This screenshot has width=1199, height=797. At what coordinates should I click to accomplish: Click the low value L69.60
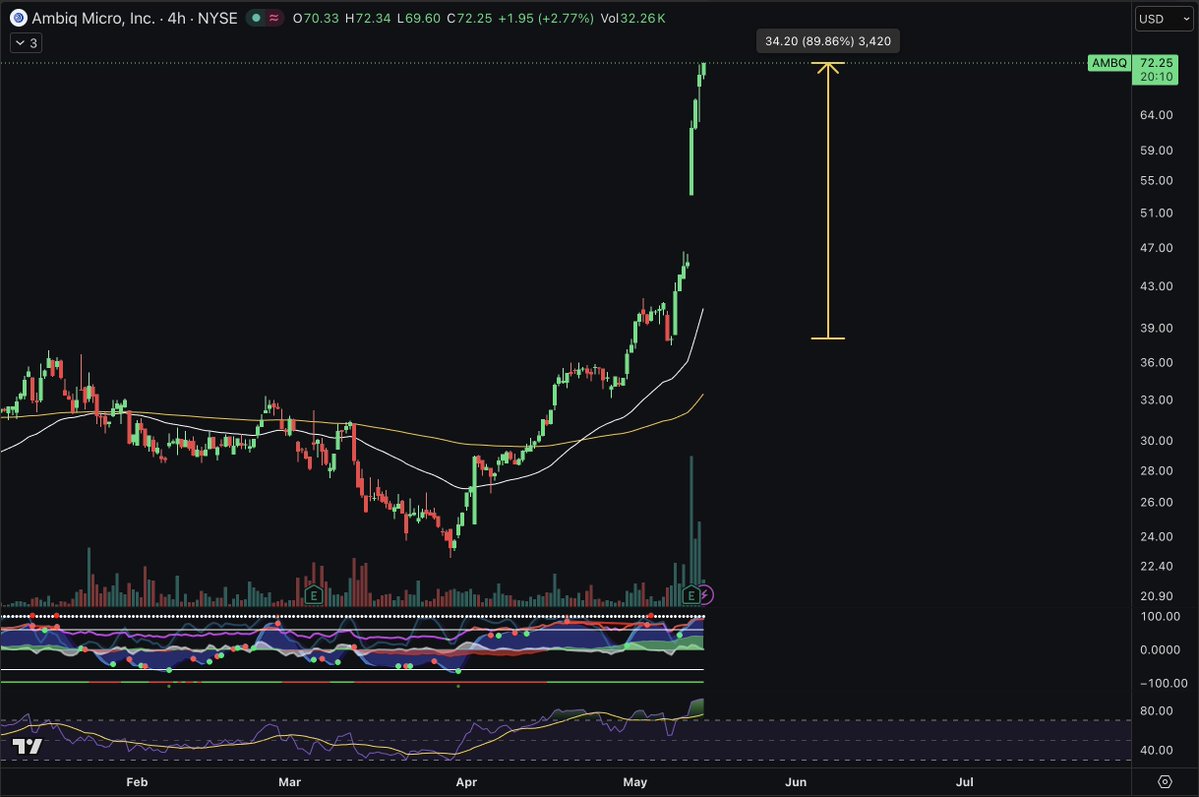coord(419,18)
